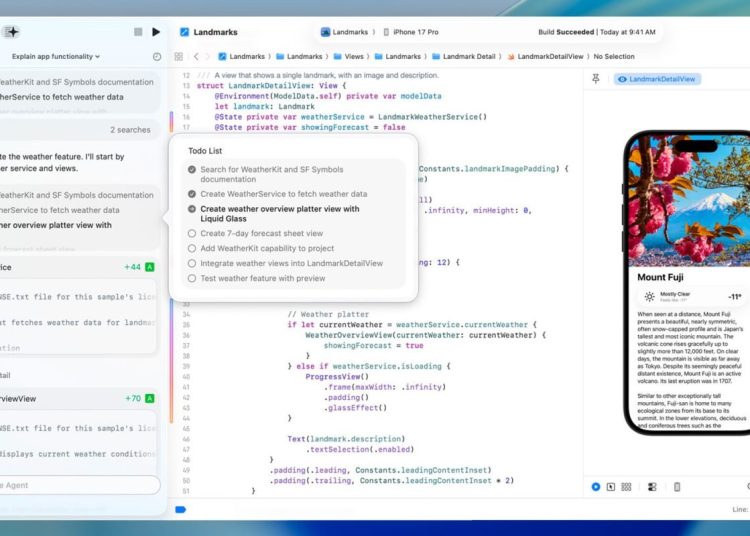Navigate back in editor history
The image size is (750, 536).
pos(196,57)
